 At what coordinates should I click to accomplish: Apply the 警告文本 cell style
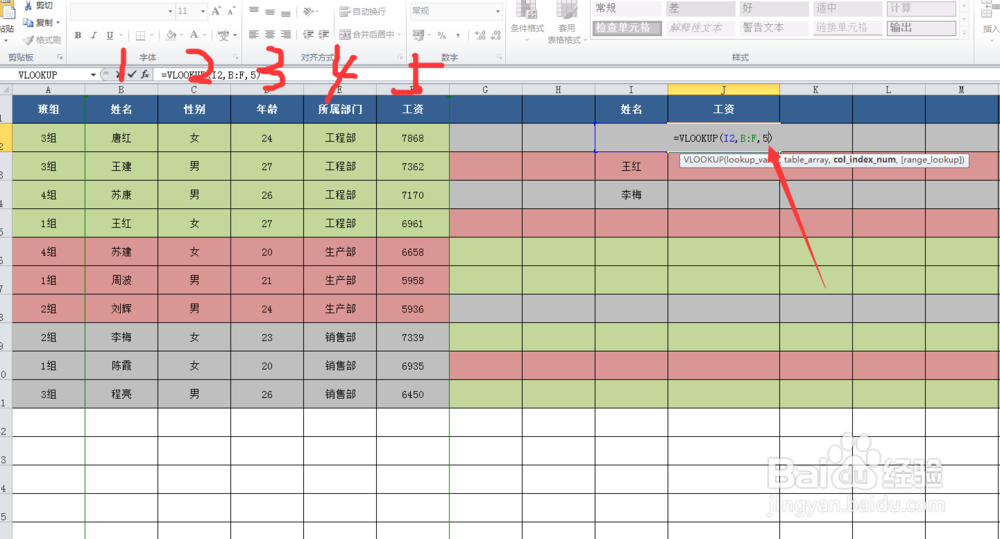(774, 28)
